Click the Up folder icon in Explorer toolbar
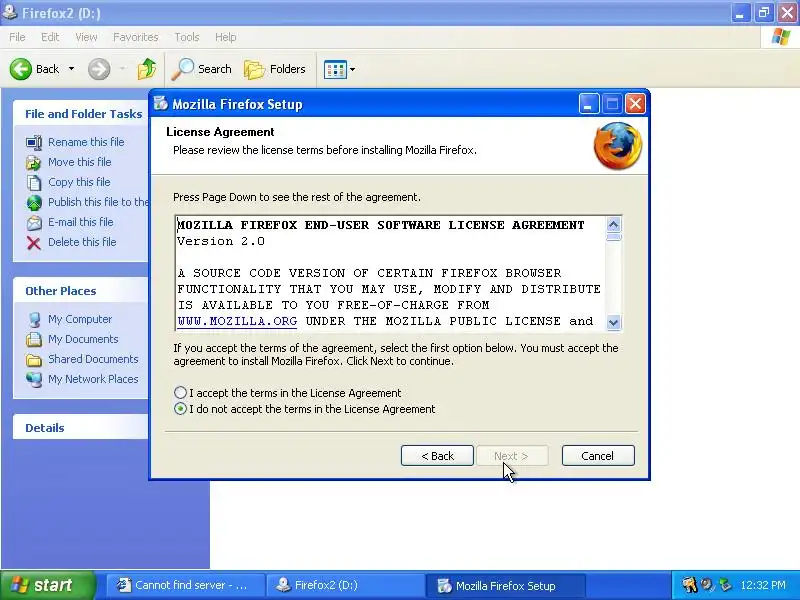The height and width of the screenshot is (600, 800). (147, 69)
